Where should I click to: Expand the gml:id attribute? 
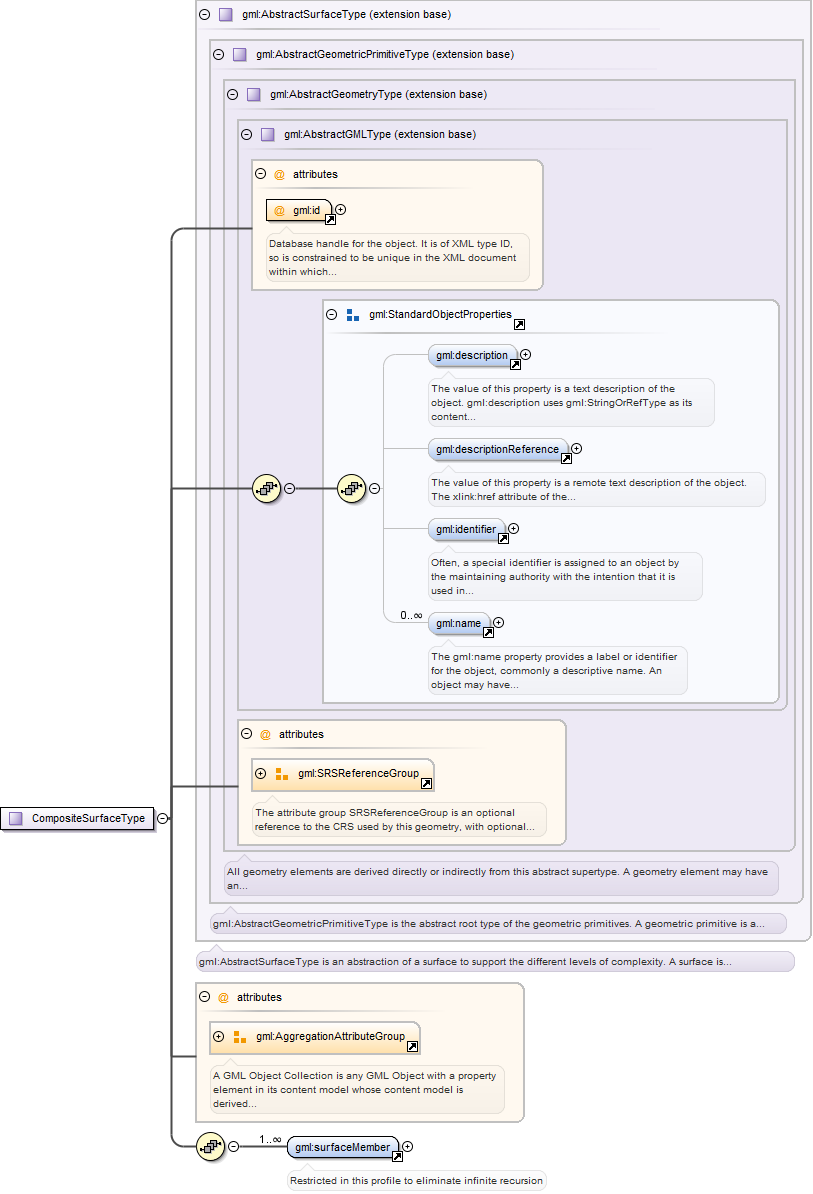pos(341,210)
